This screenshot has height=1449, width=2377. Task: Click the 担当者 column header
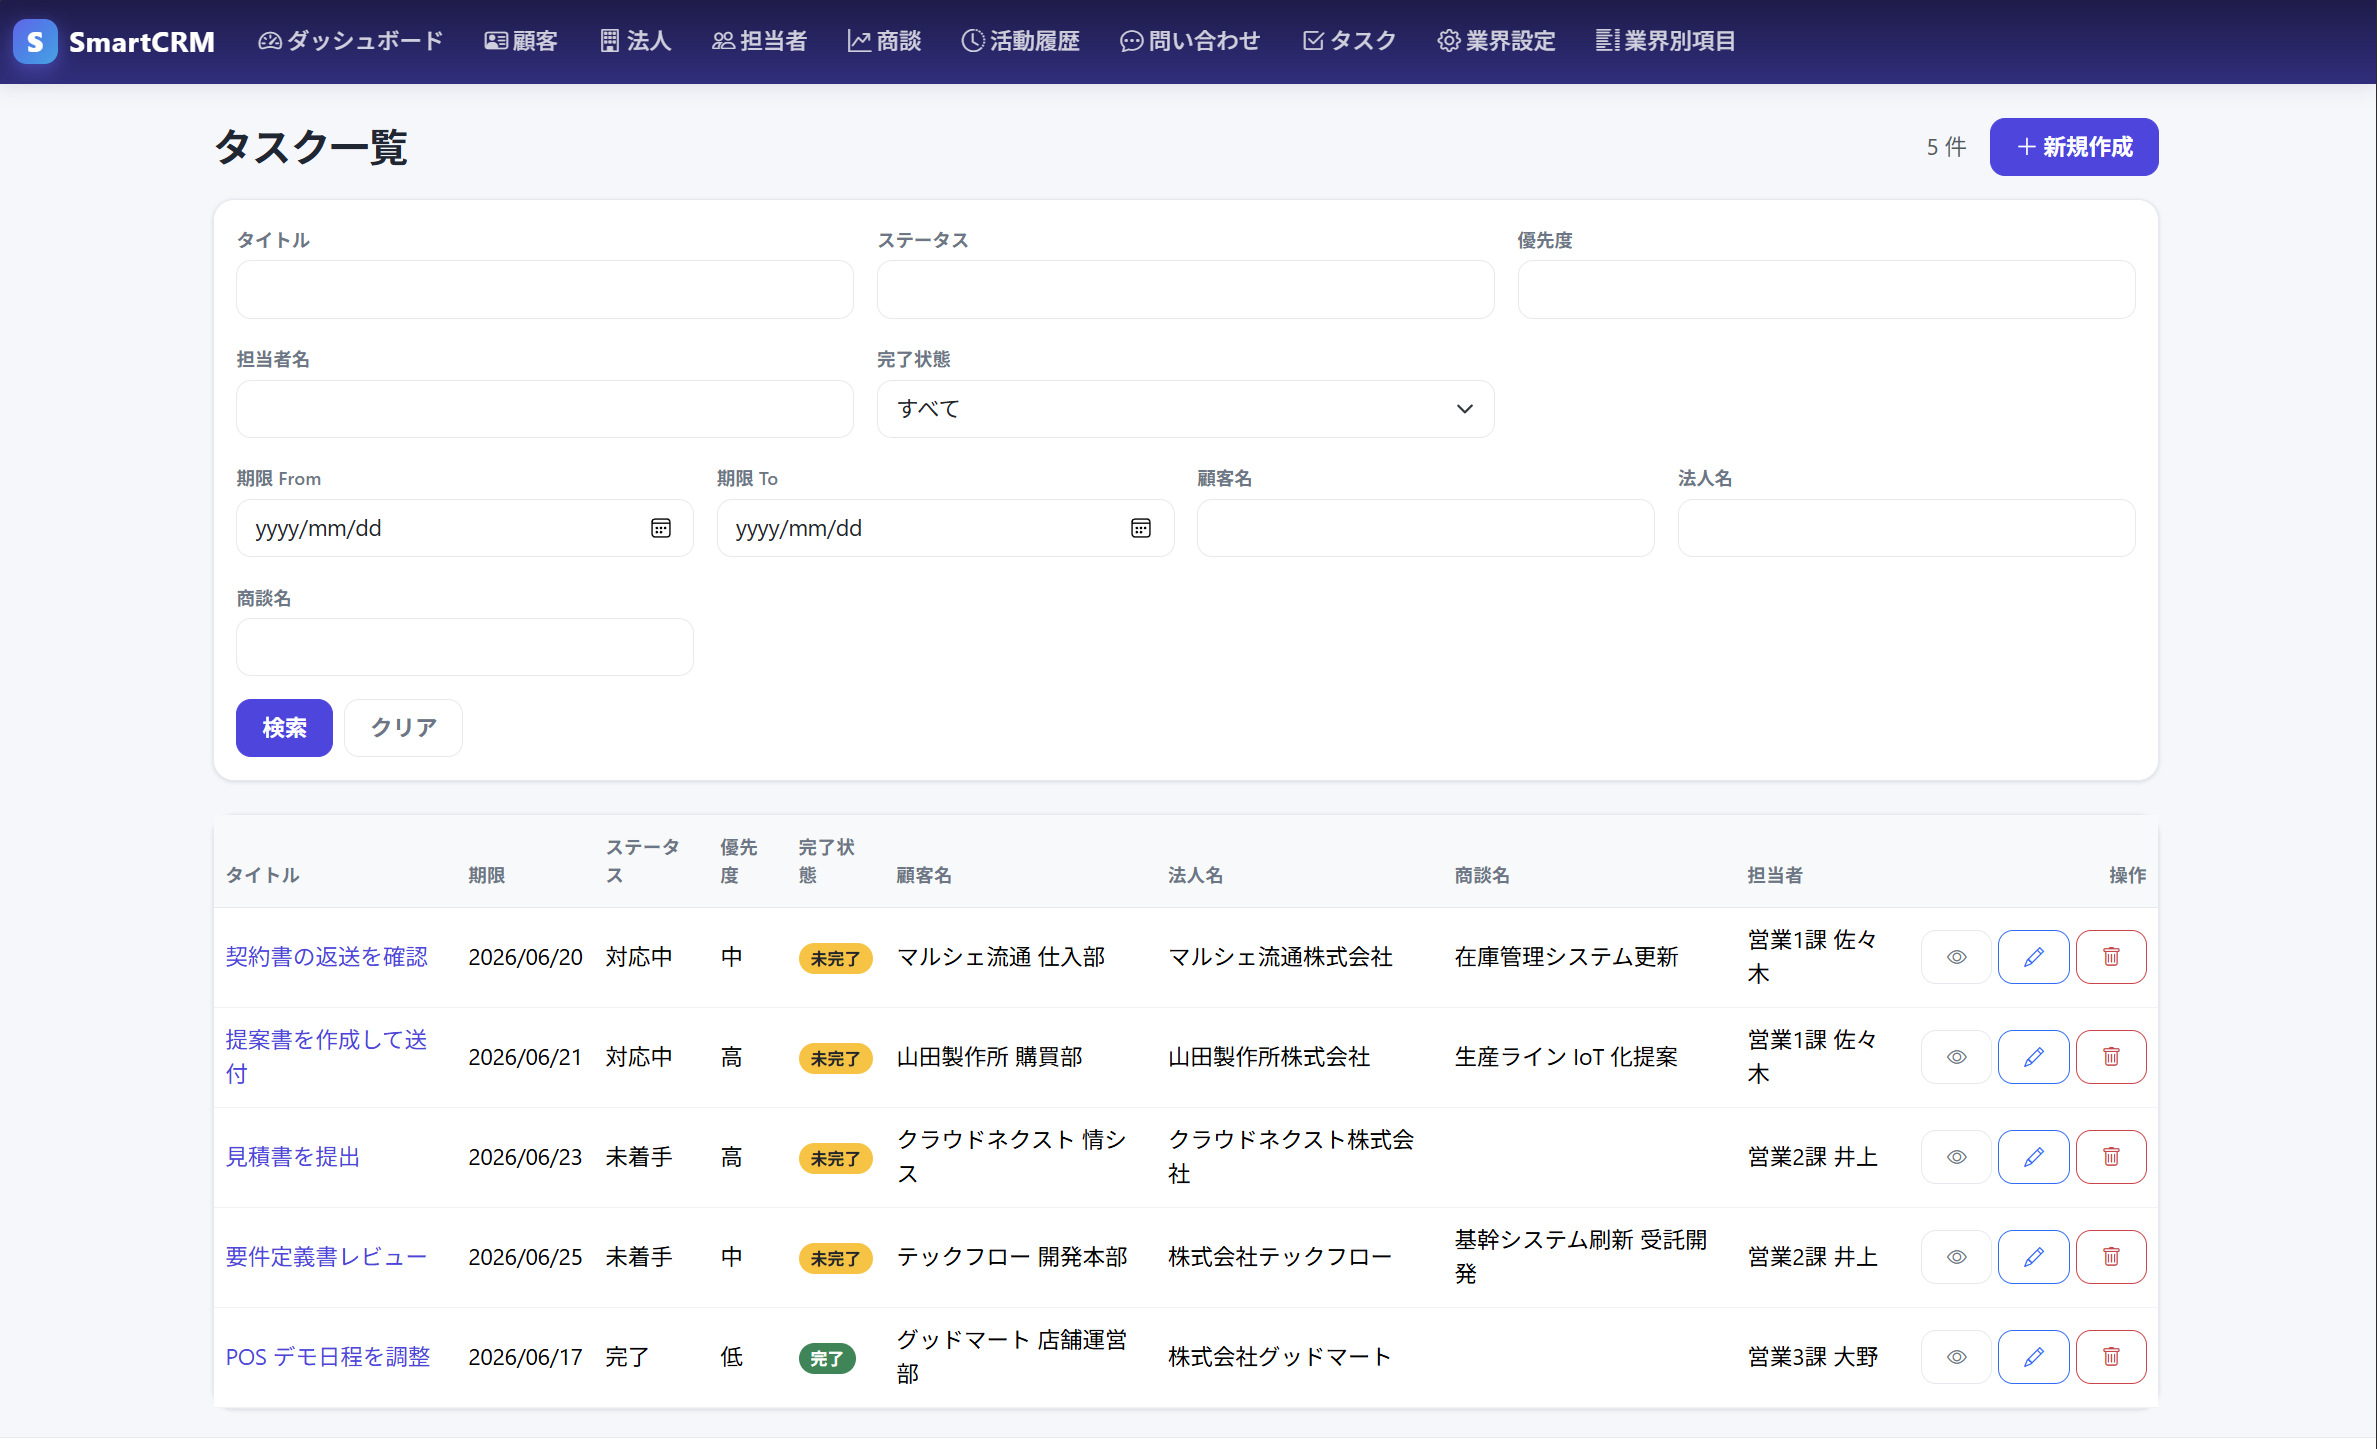pos(1775,875)
